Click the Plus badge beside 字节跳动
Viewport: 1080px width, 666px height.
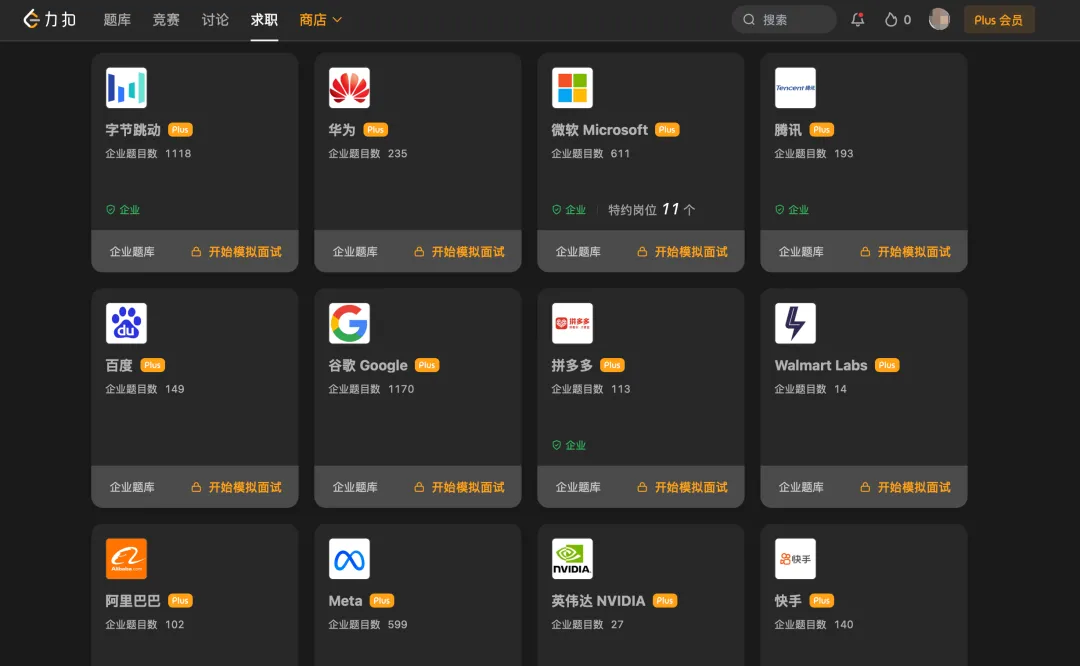point(180,129)
